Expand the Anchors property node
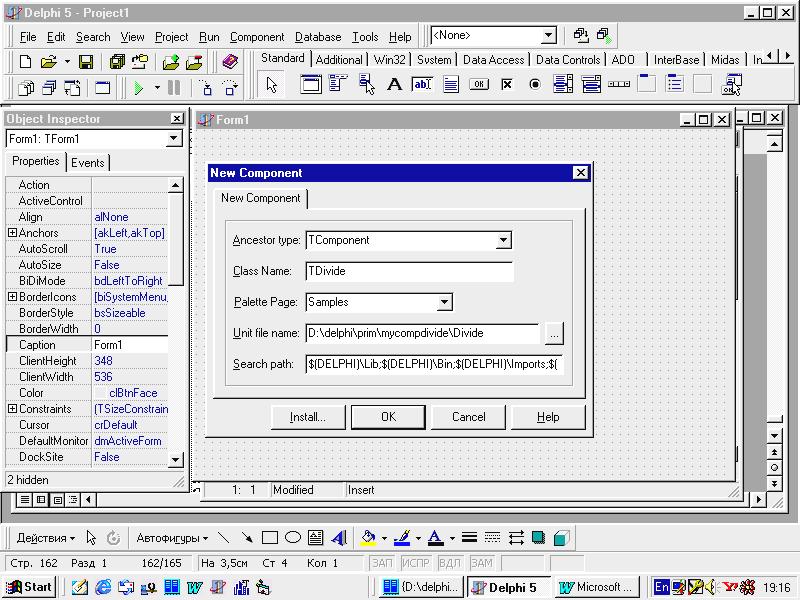This screenshot has height=600, width=800. point(12,233)
